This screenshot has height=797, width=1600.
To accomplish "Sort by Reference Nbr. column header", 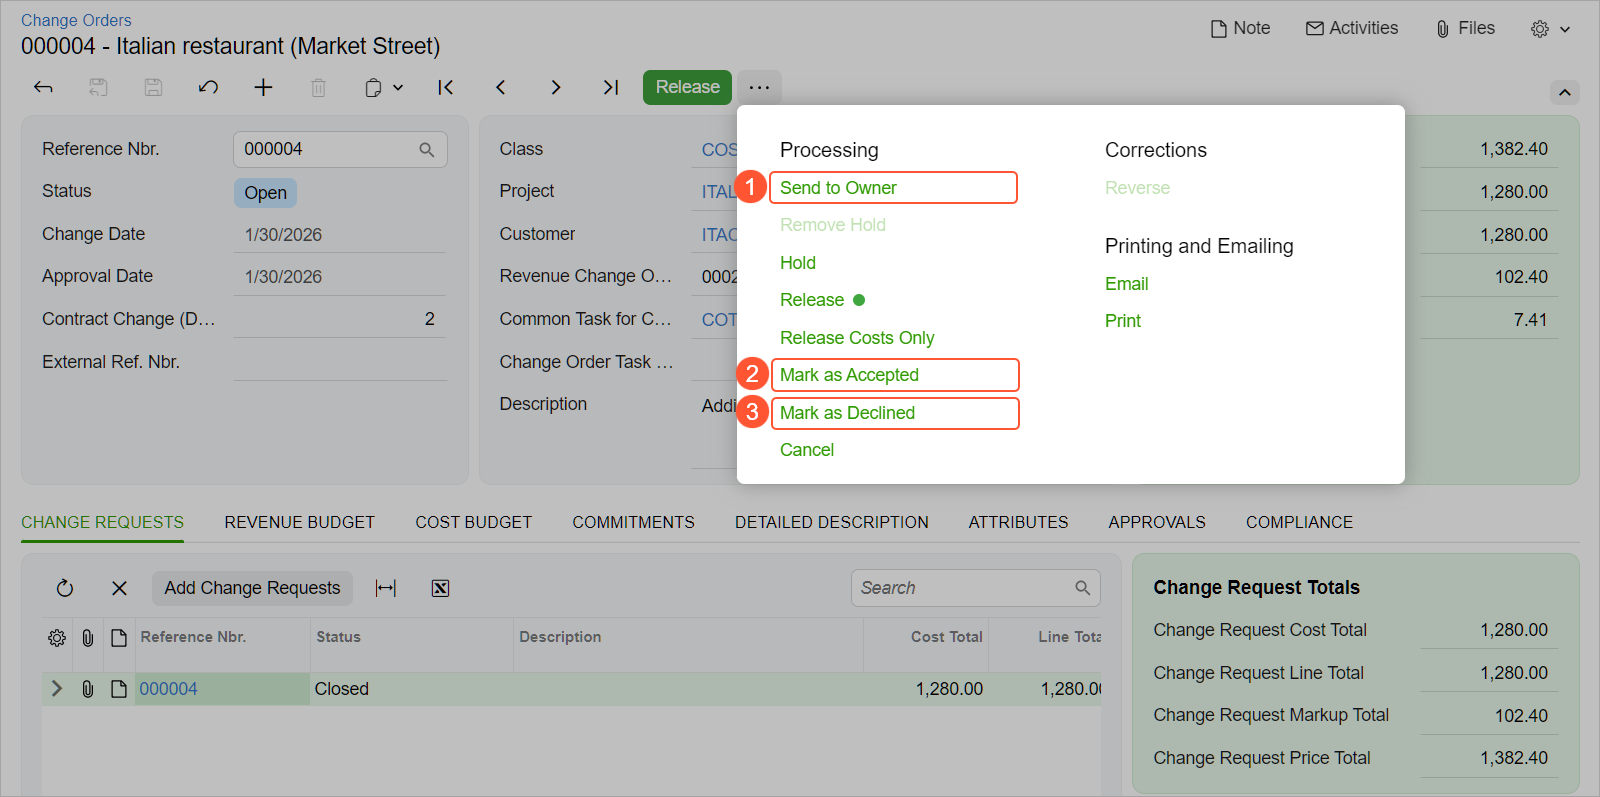I will (193, 637).
